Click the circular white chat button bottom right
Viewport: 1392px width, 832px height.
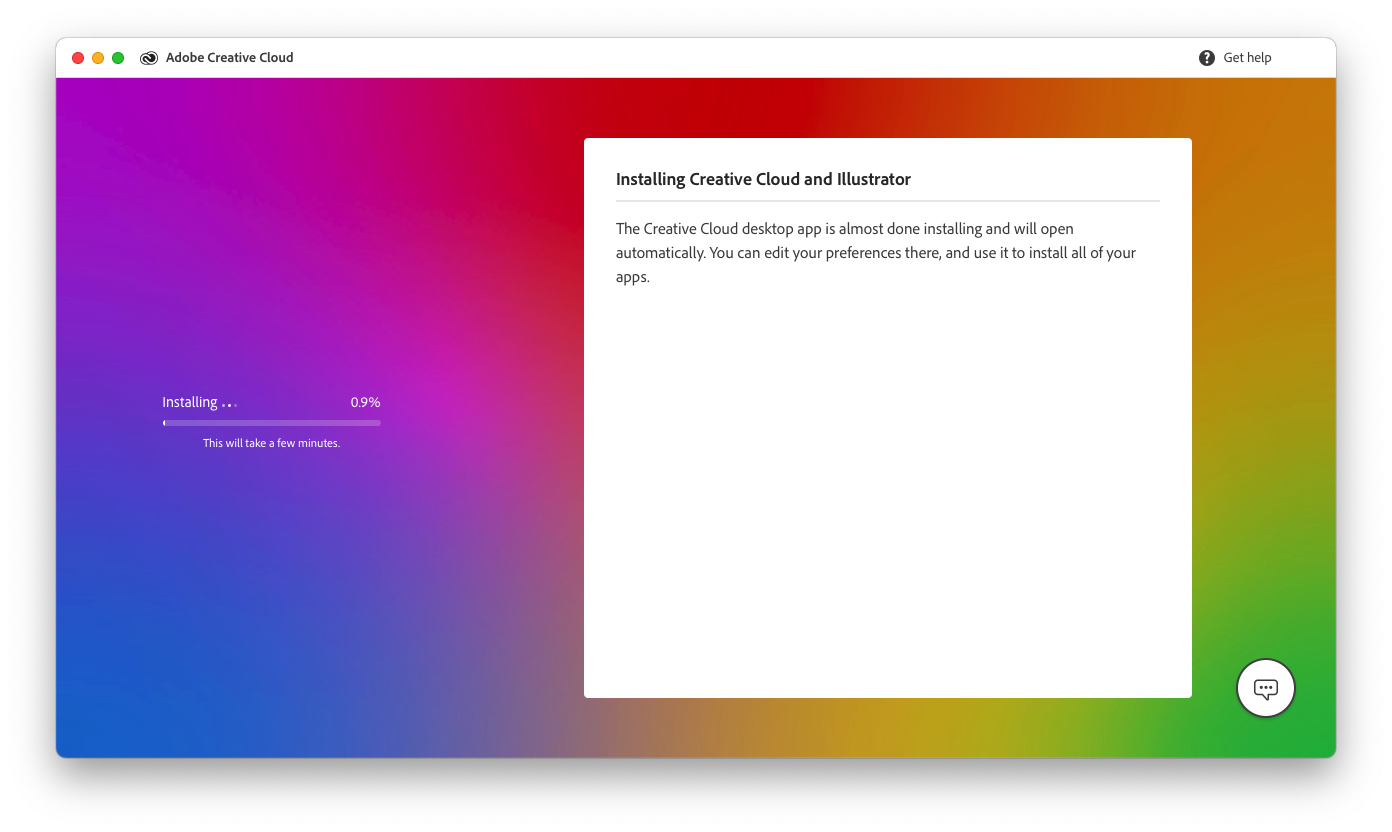[x=1265, y=688]
